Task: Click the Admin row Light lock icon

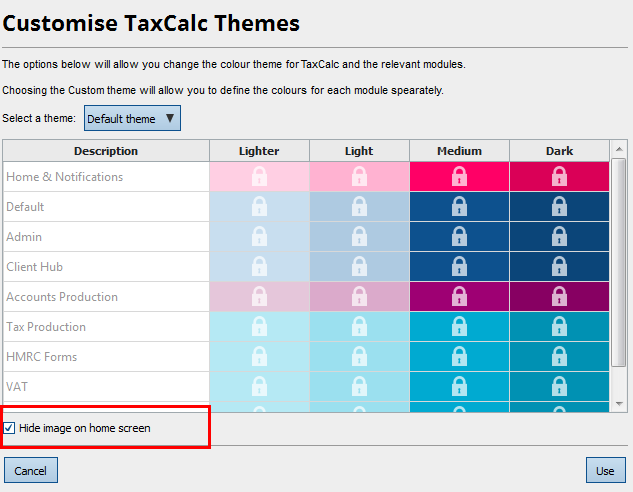Action: click(359, 237)
